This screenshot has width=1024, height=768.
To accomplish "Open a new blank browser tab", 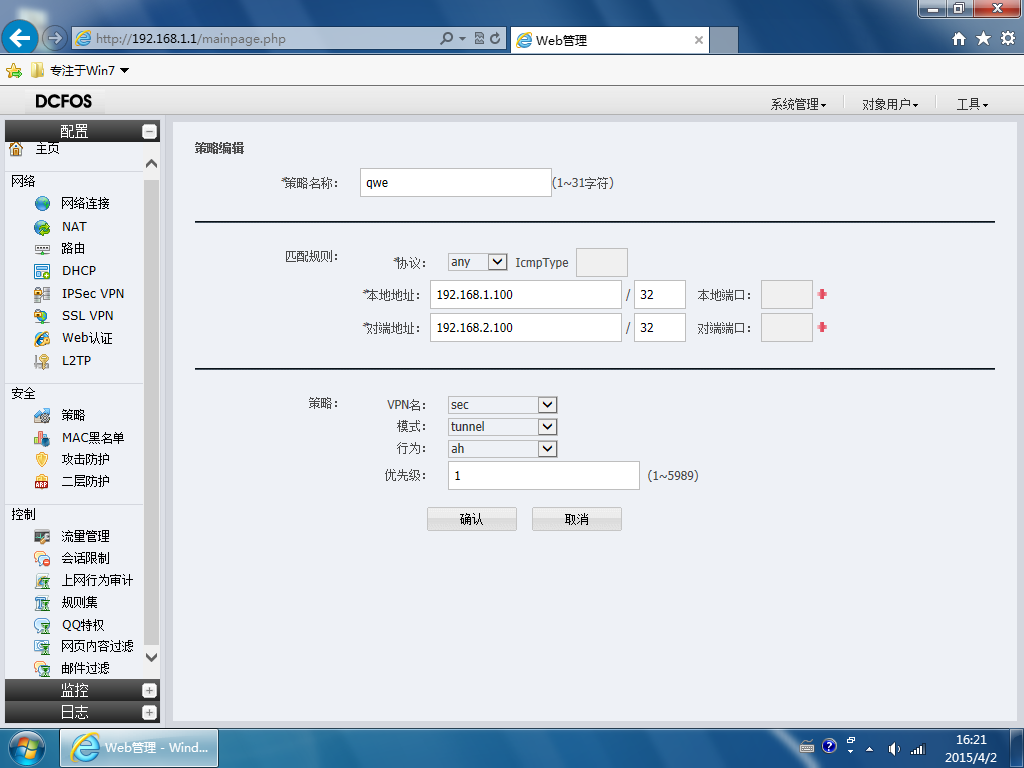I will pyautogui.click(x=724, y=40).
